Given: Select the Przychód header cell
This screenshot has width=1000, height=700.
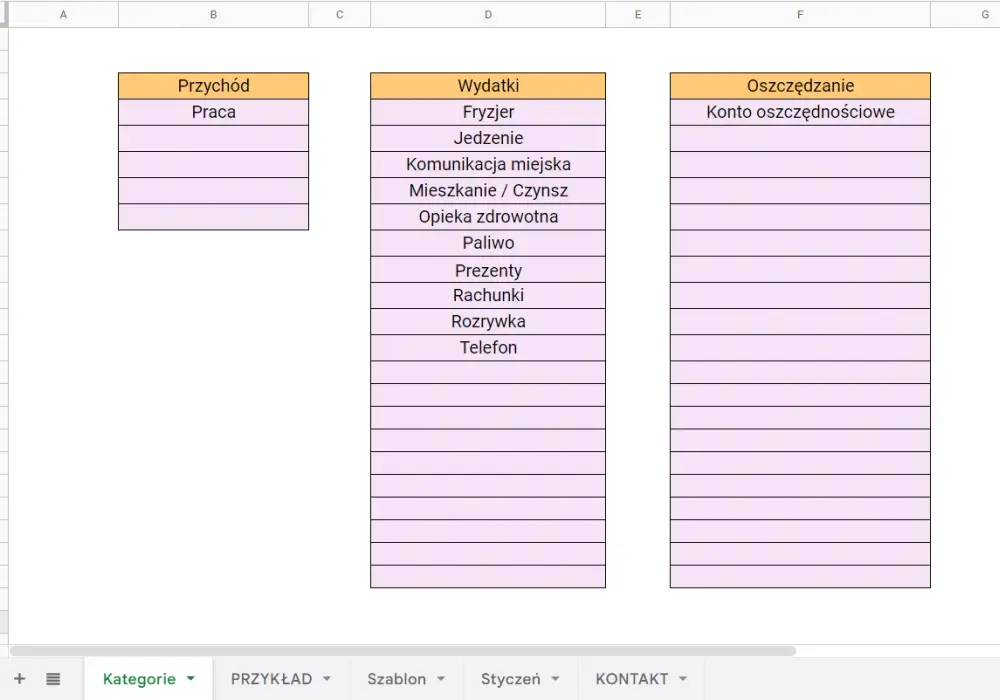Looking at the screenshot, I should [x=214, y=86].
